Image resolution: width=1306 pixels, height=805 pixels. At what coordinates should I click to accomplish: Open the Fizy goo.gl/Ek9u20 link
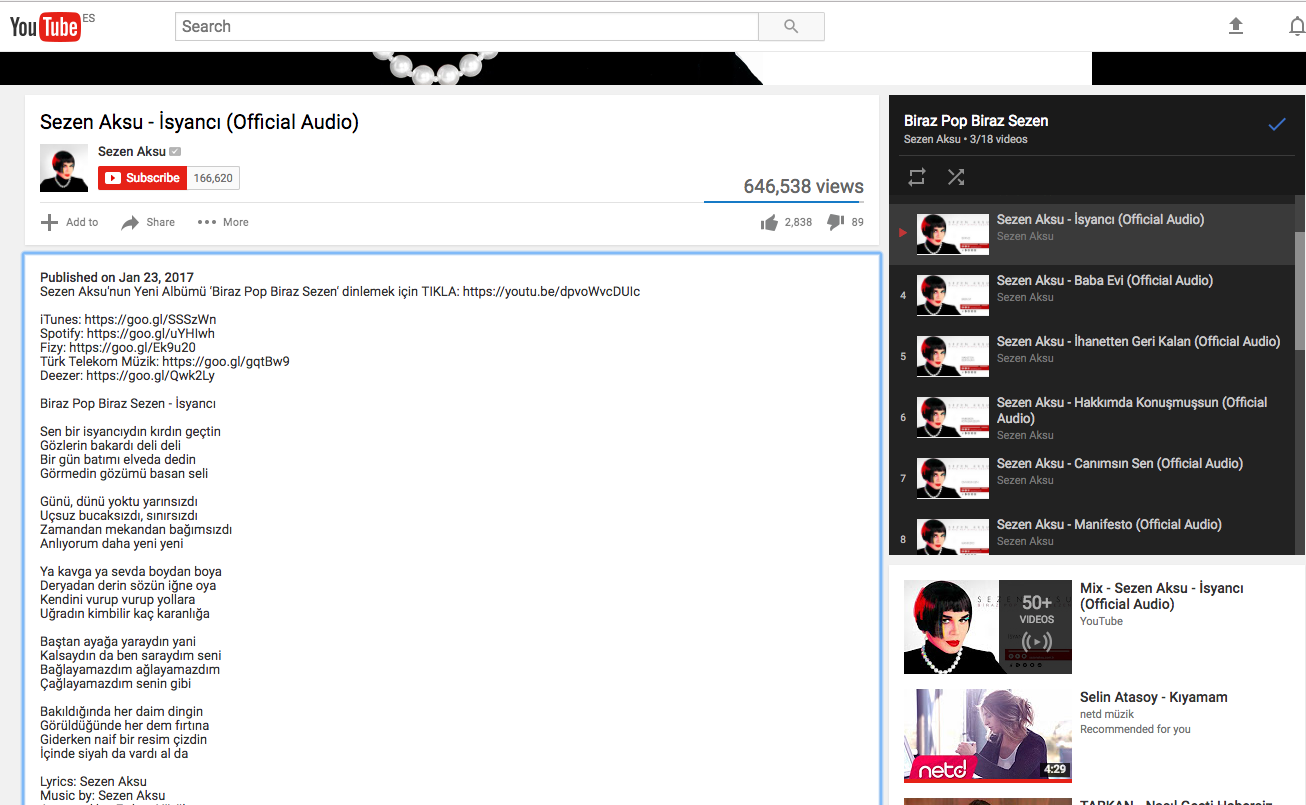[x=132, y=348]
